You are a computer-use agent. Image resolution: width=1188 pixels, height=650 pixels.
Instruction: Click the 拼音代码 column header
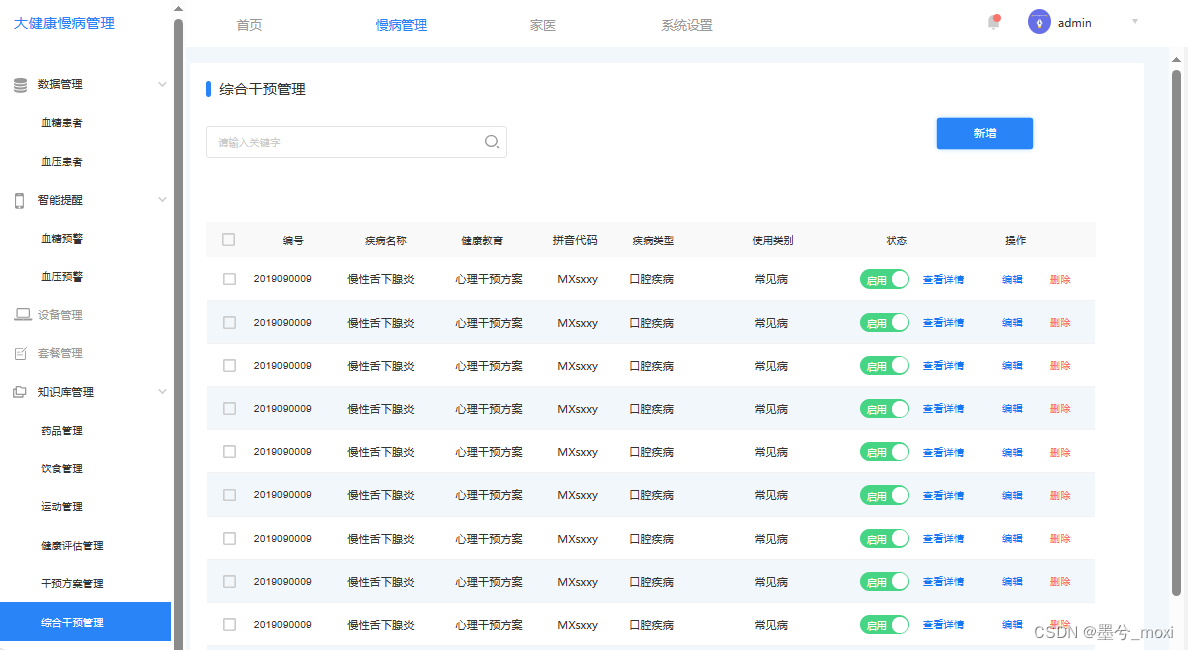[575, 240]
